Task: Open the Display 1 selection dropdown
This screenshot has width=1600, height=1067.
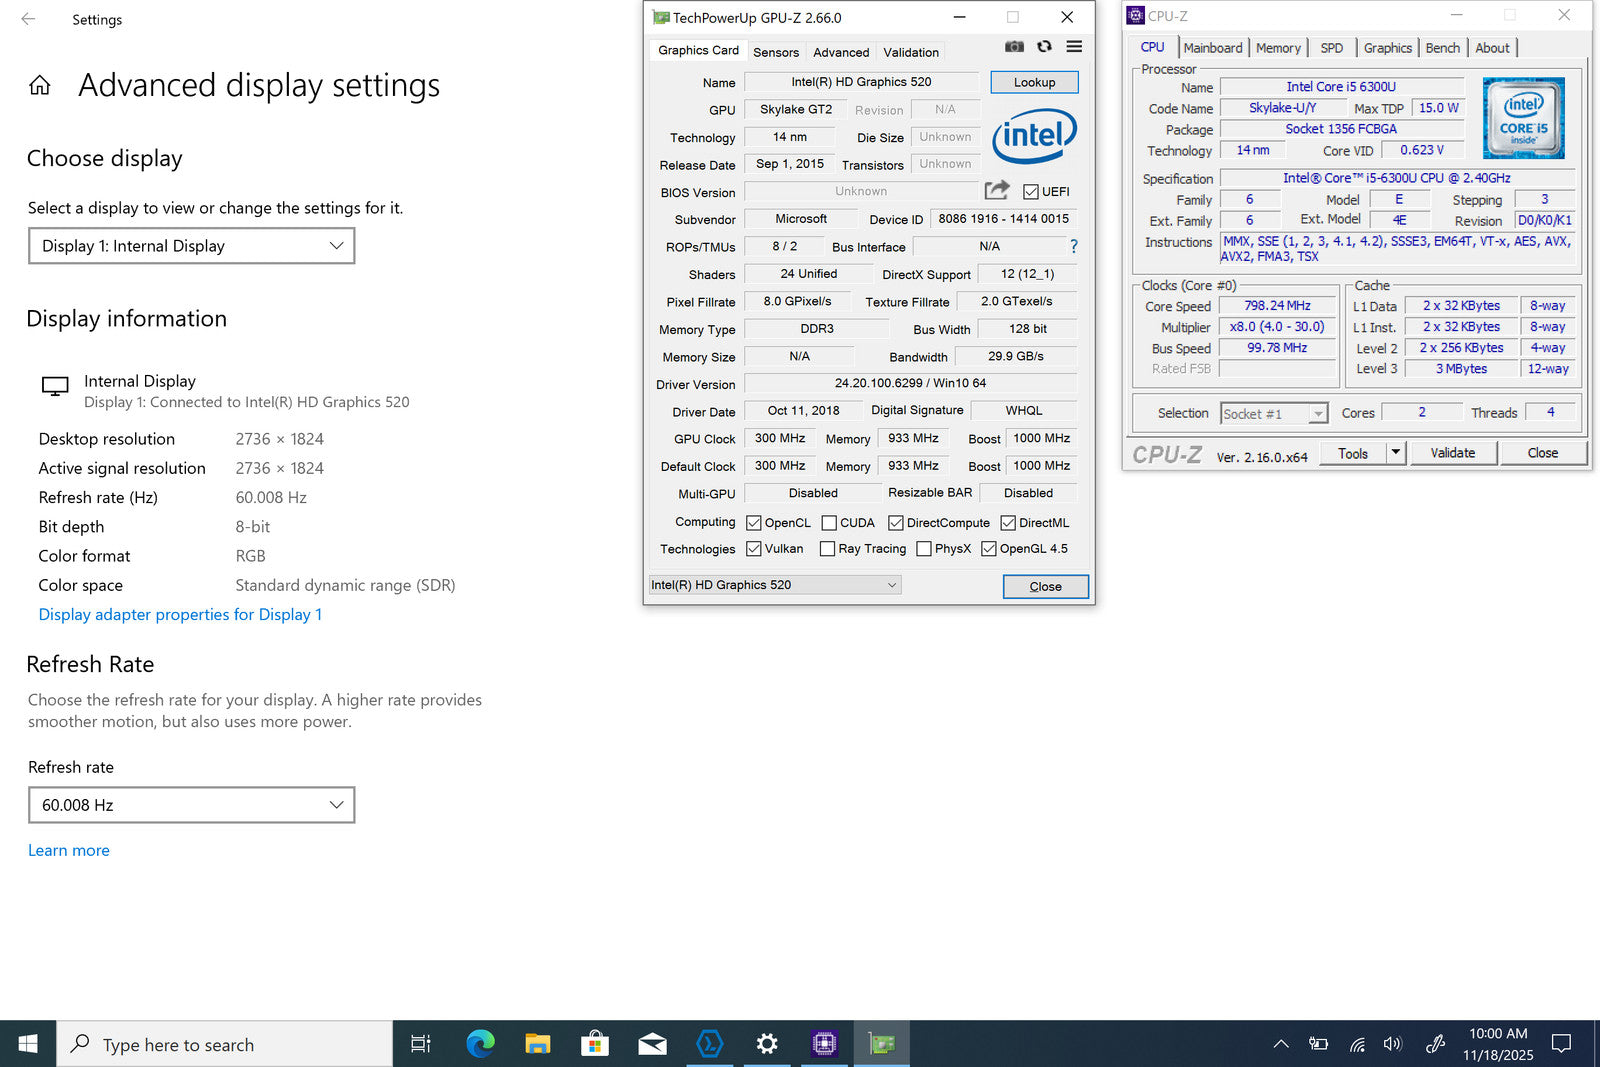Action: (x=191, y=246)
